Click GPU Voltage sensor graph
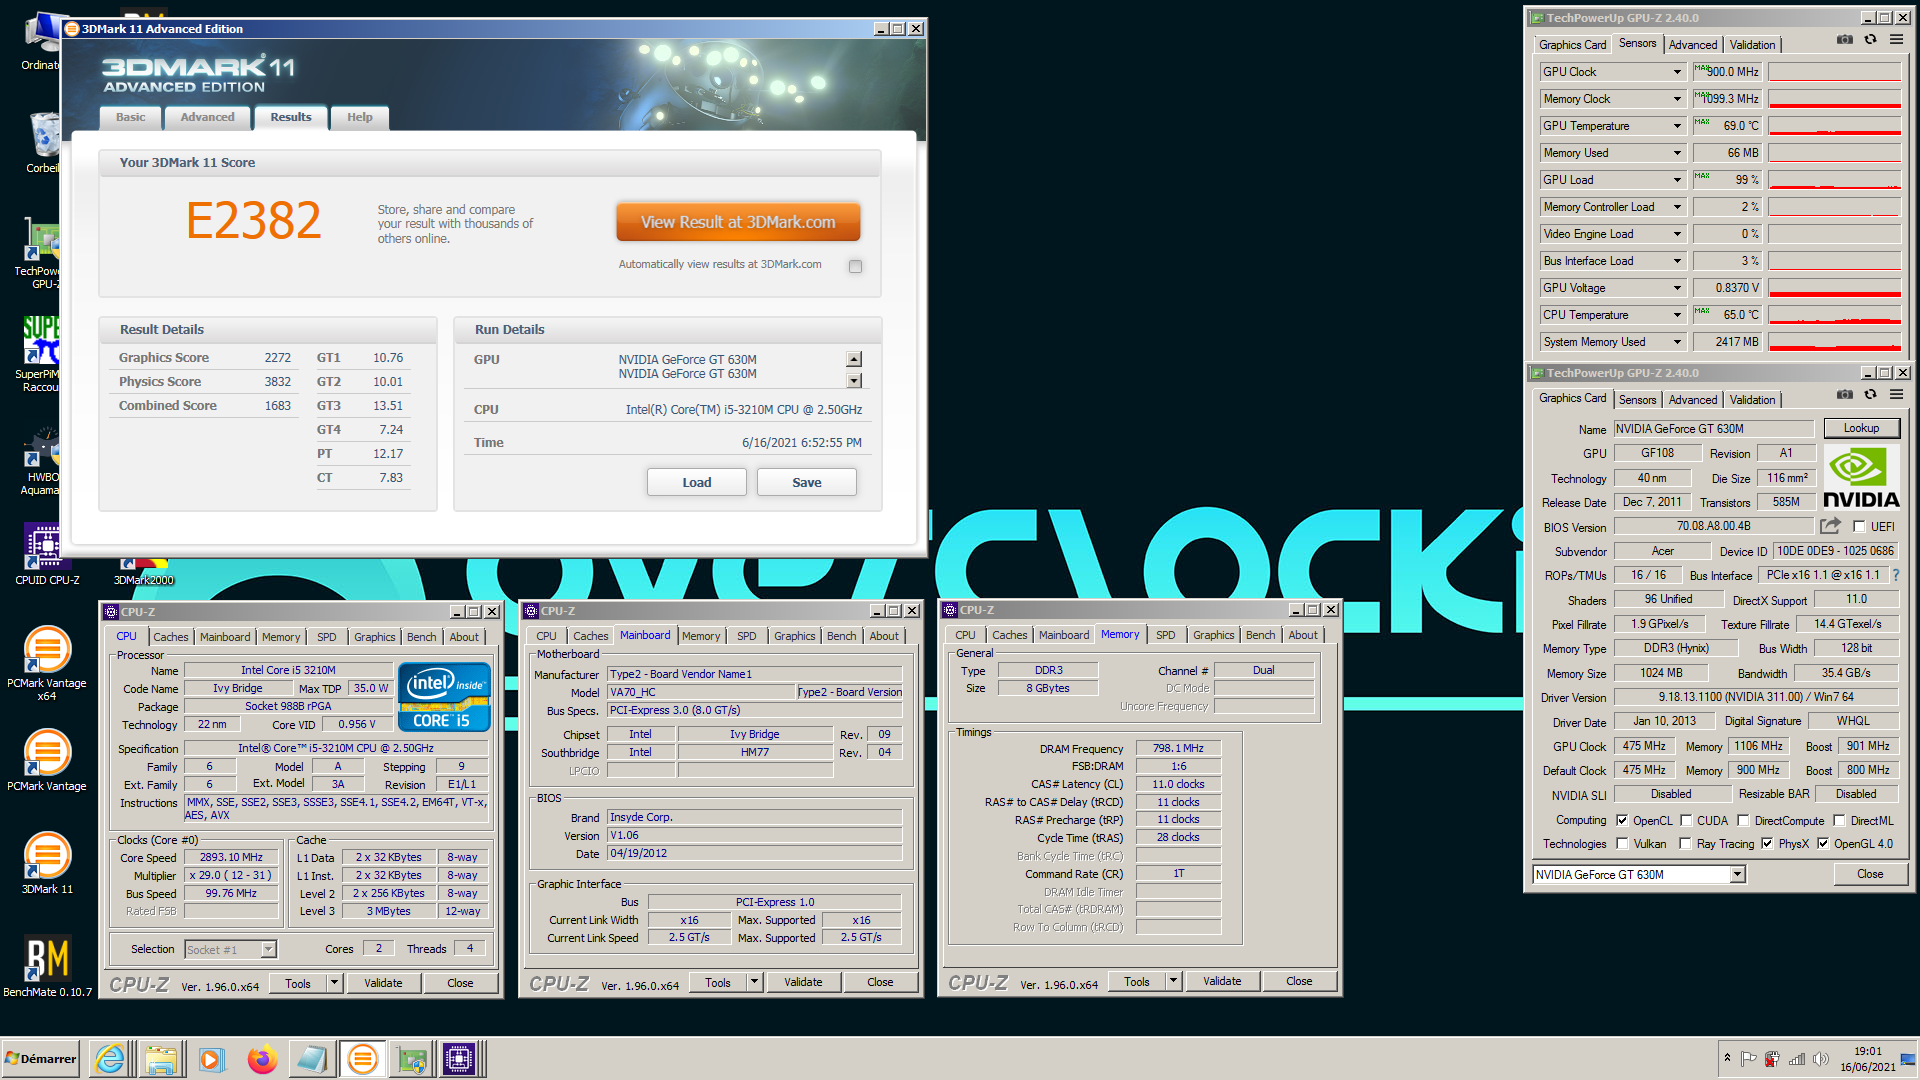This screenshot has width=1920, height=1080. [1834, 288]
